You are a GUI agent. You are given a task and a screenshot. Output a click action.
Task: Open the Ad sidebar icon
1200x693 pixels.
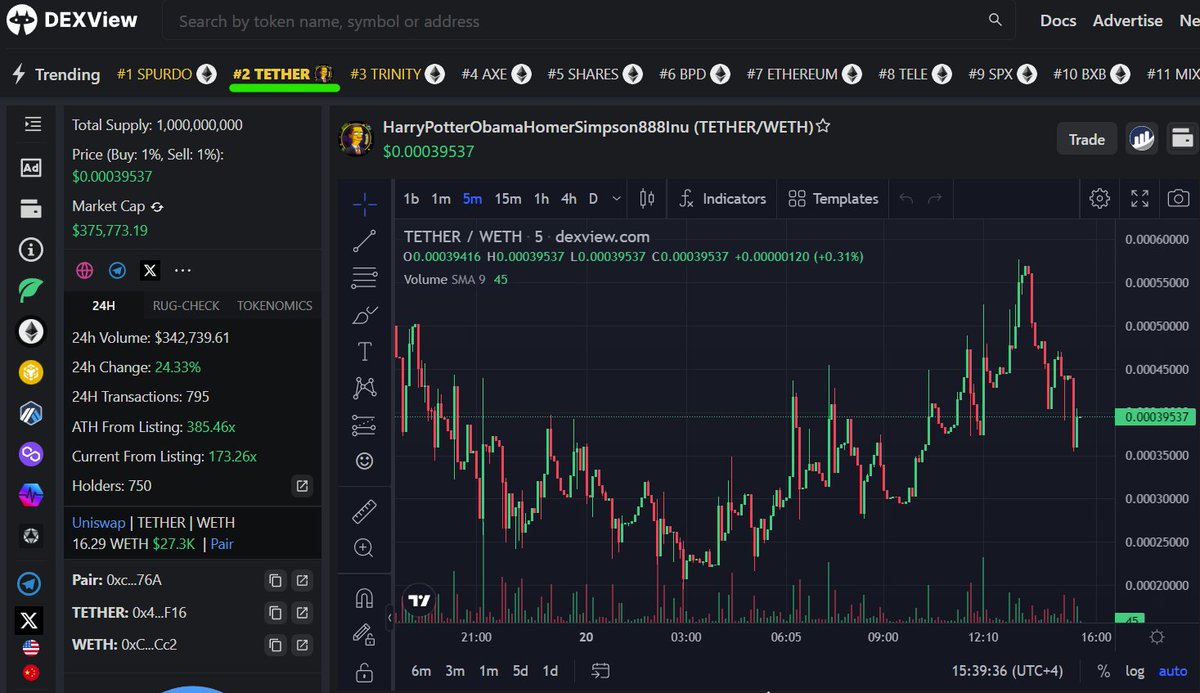click(x=31, y=168)
